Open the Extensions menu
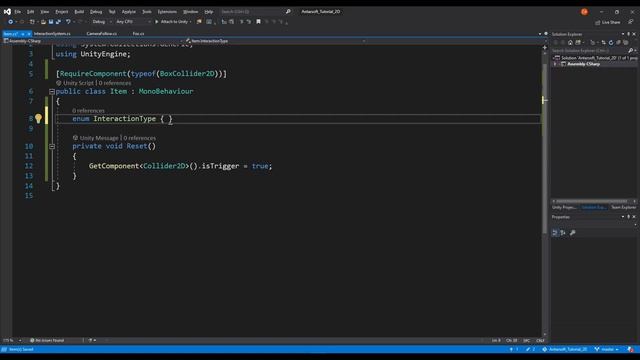 tap(167, 12)
